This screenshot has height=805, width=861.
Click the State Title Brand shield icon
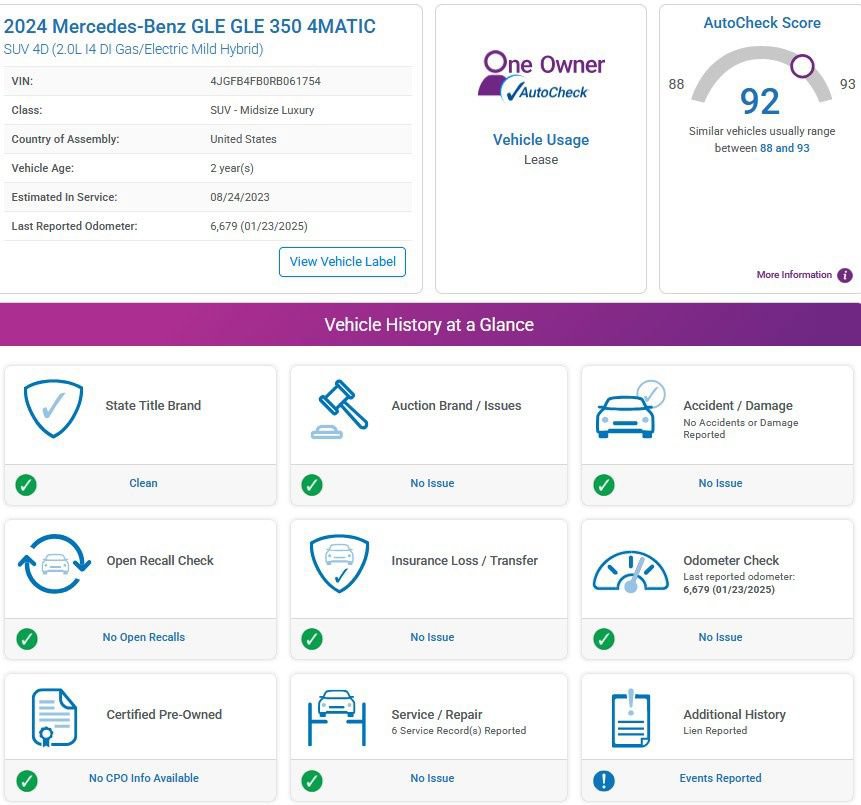pos(53,409)
